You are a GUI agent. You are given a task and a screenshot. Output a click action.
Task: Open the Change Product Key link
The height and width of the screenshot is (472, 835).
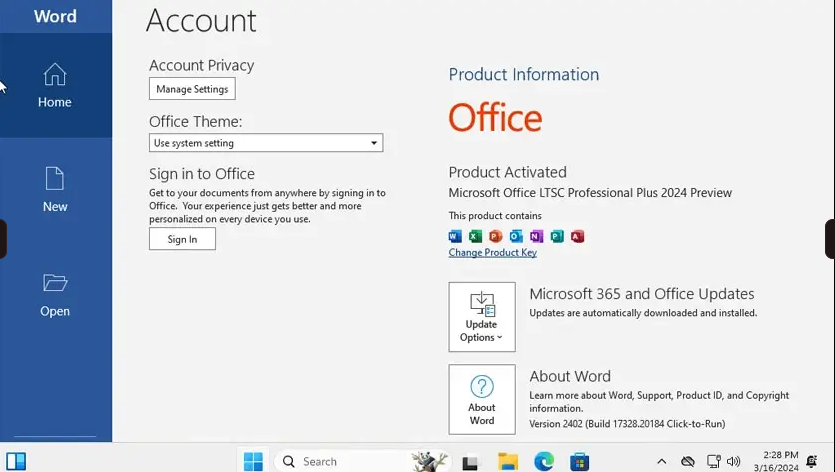(x=493, y=253)
